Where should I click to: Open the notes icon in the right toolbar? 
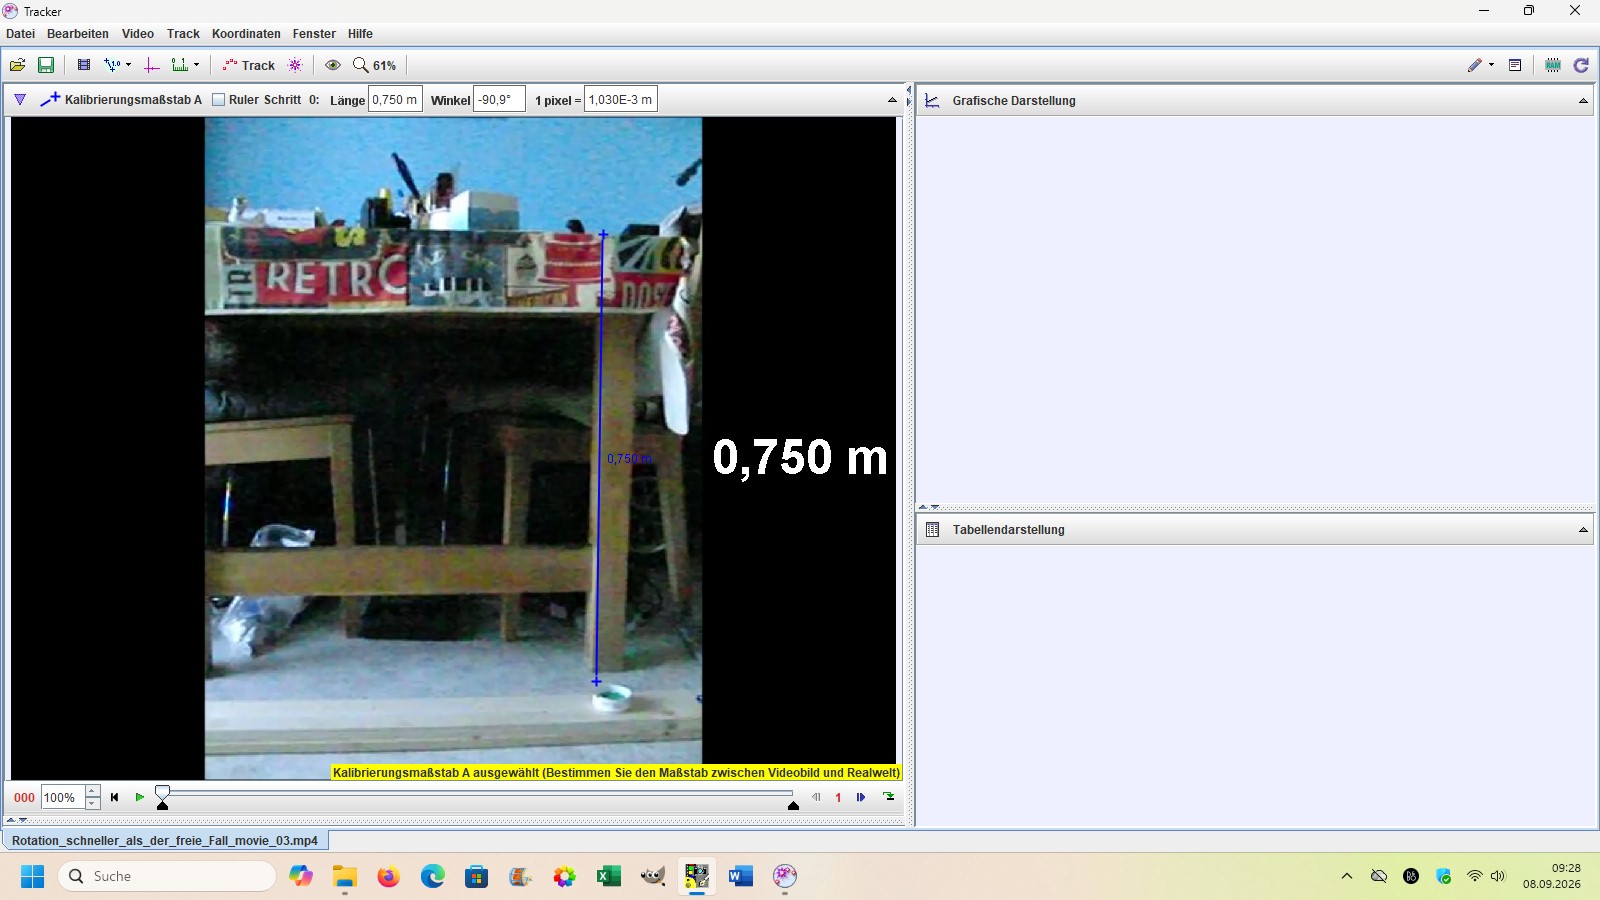coord(1515,65)
